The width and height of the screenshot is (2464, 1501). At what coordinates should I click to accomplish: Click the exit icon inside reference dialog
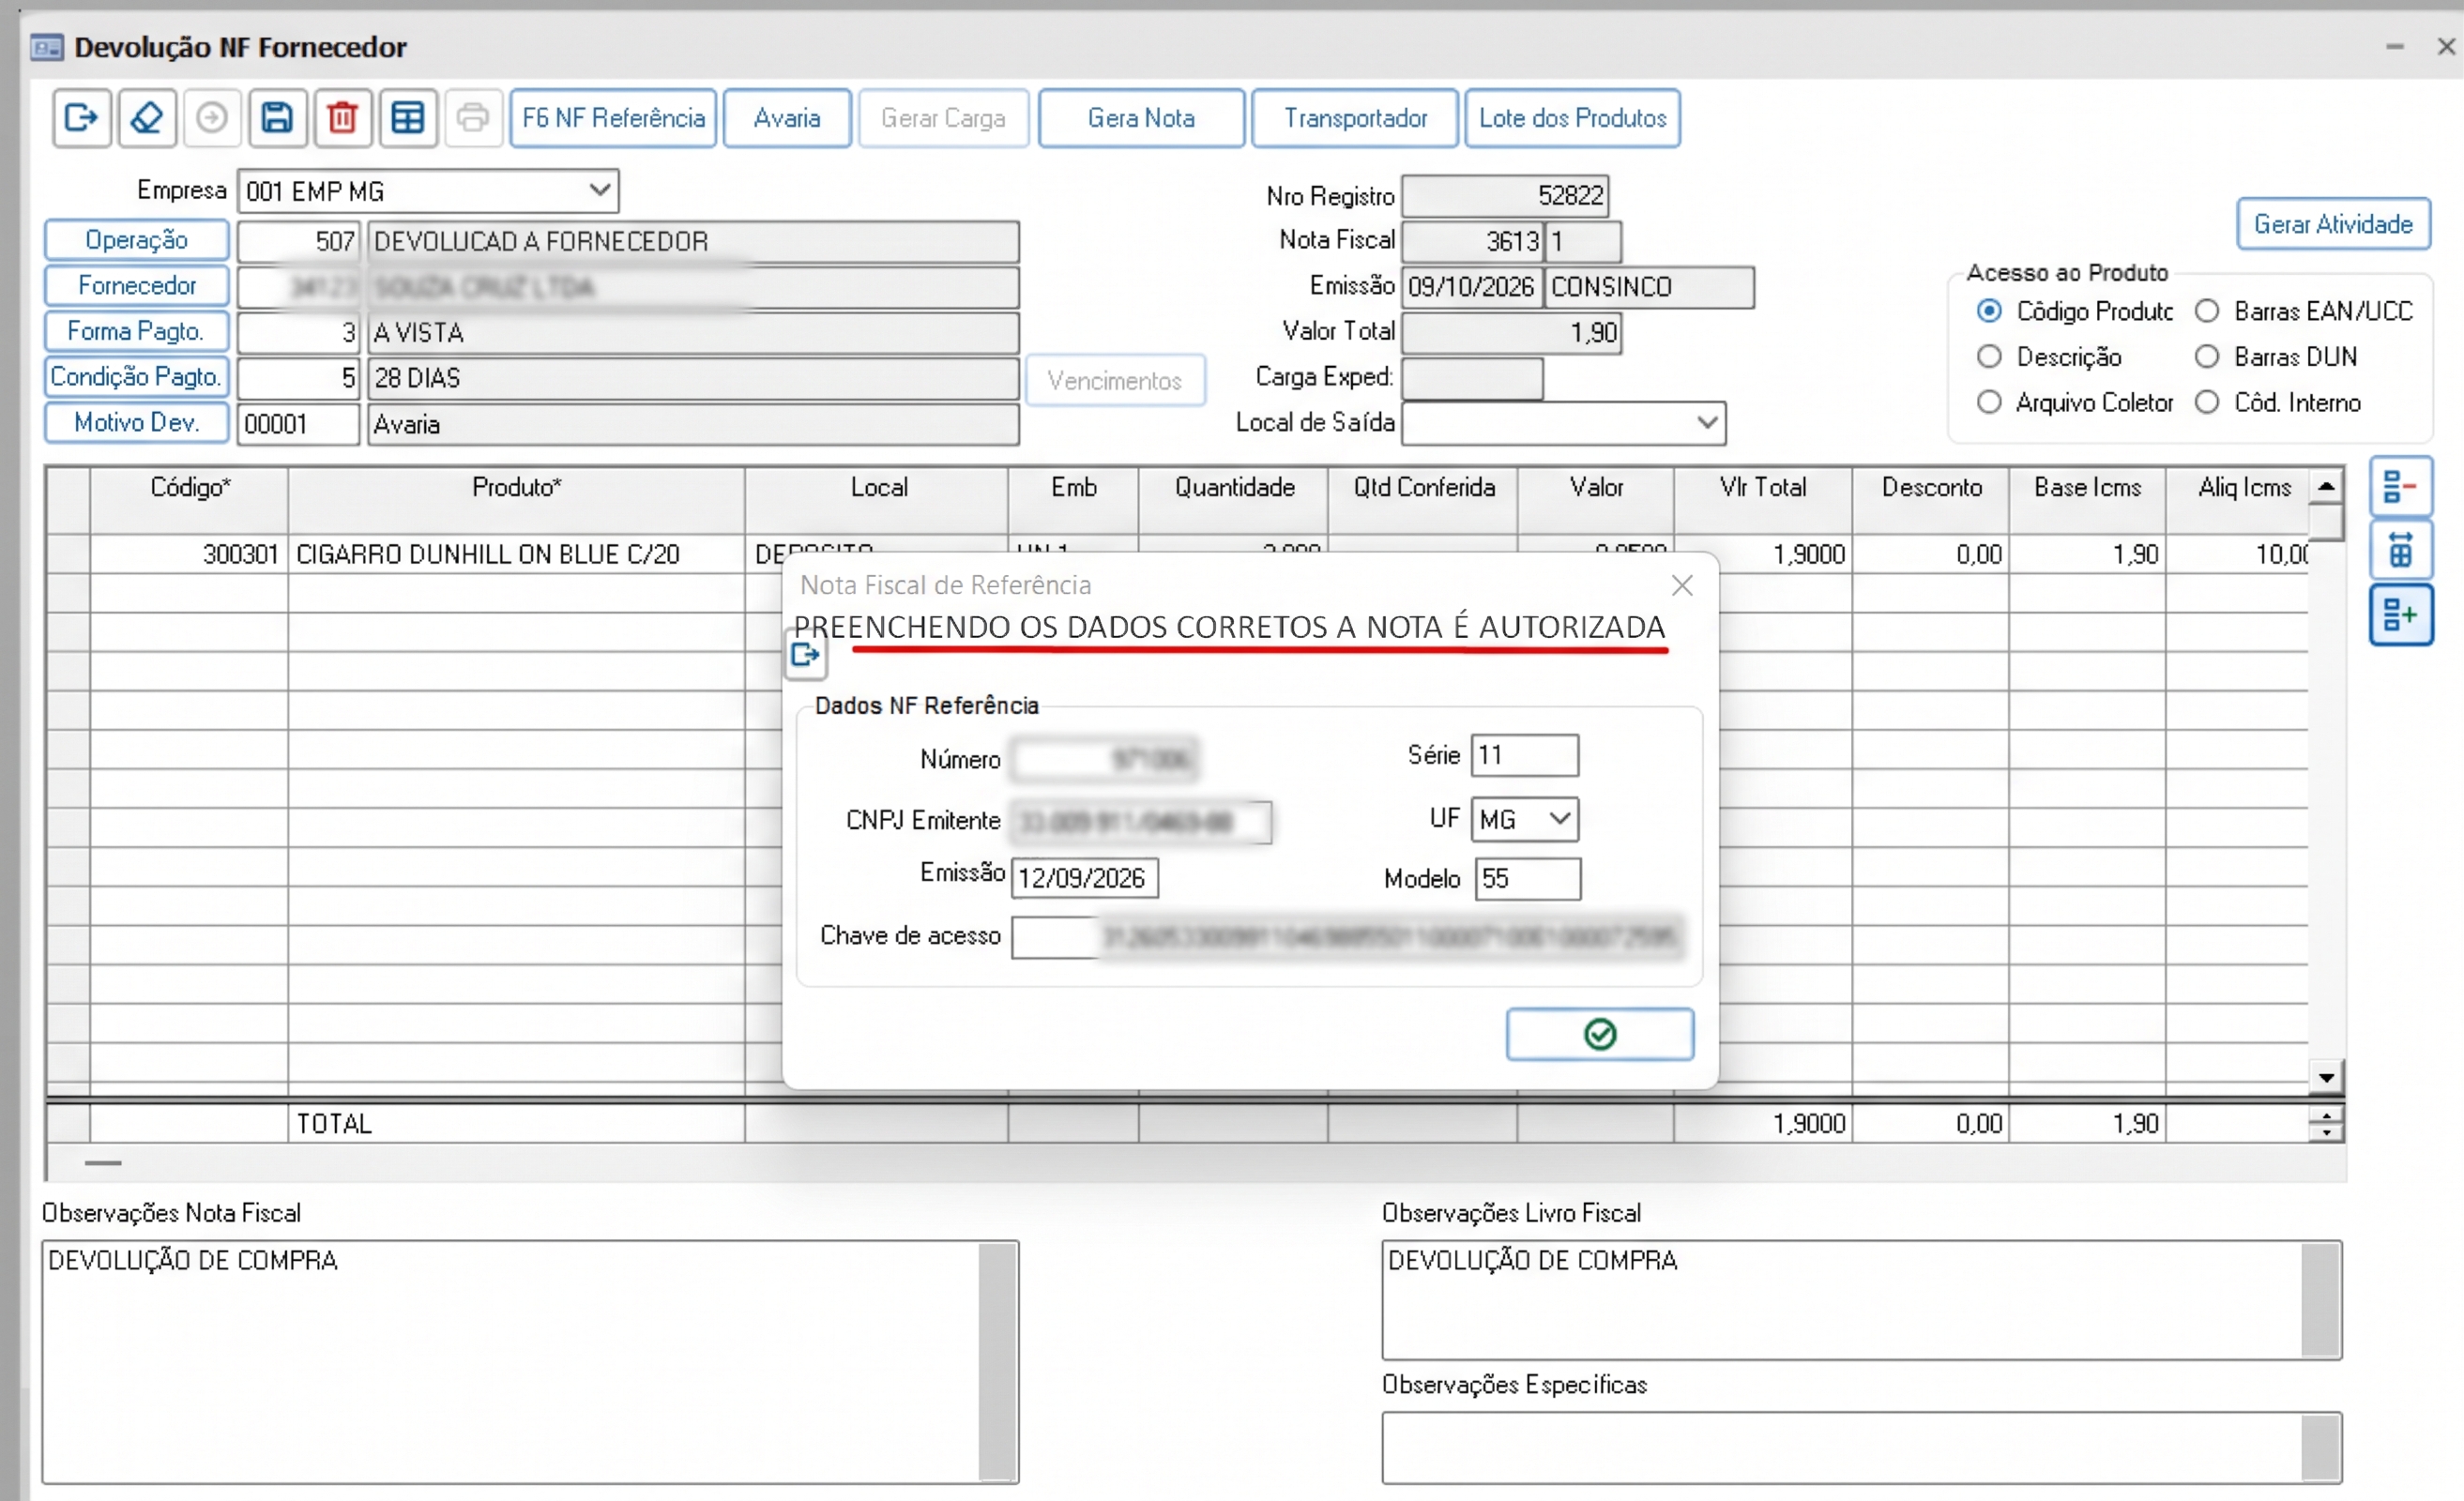[x=805, y=655]
